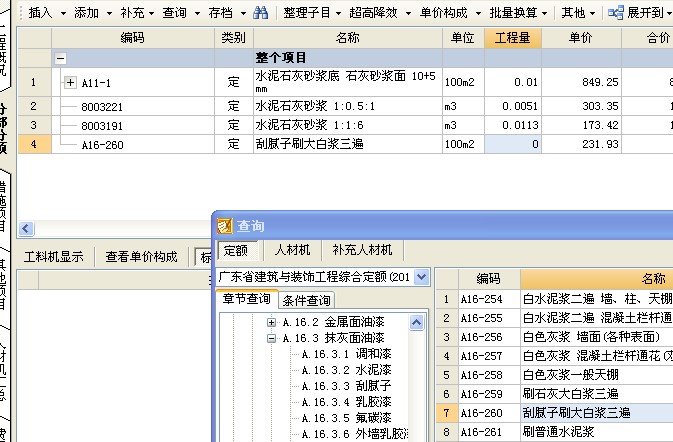Switch to the 条件查询 tab
673x442 pixels.
pos(306,300)
